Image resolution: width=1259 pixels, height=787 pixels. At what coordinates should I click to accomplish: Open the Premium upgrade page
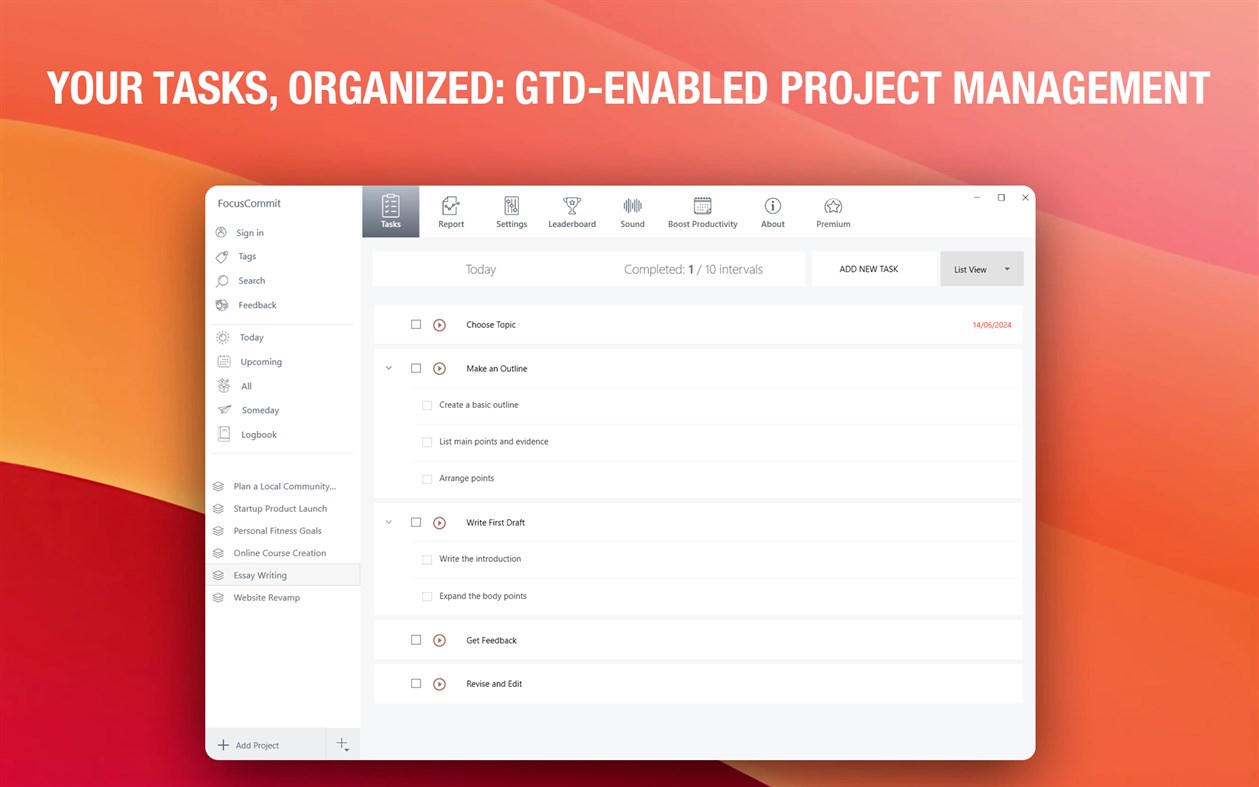(833, 210)
